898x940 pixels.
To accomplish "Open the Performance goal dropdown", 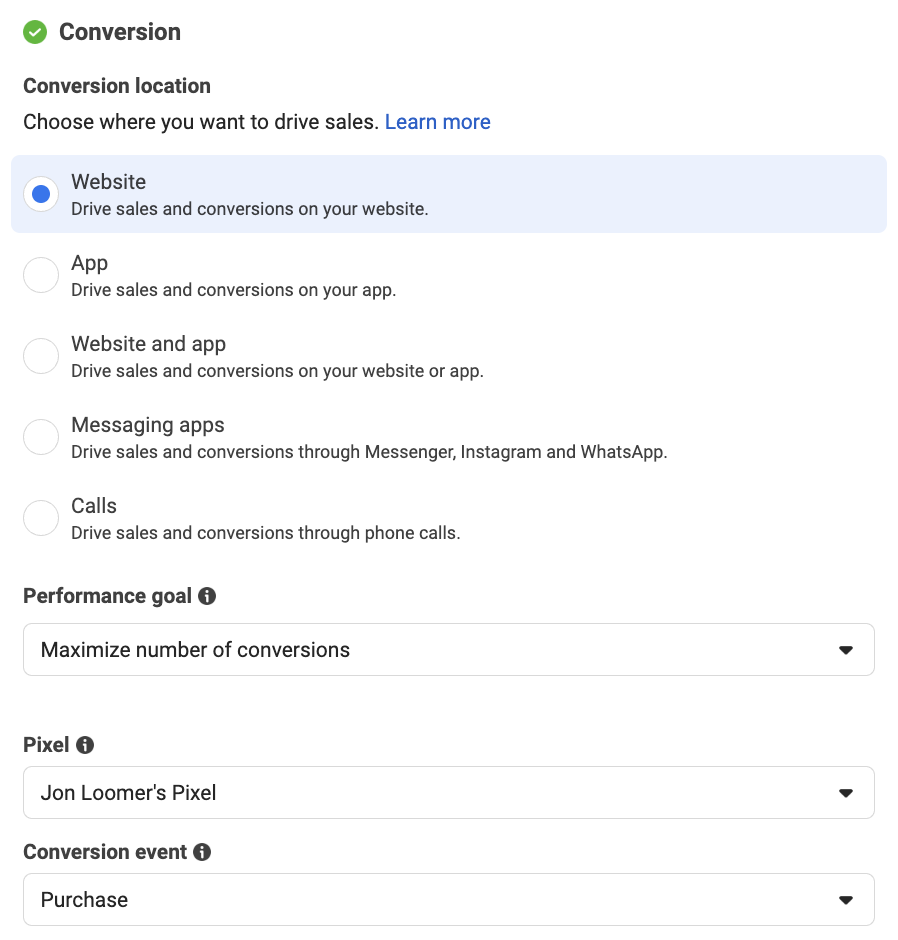I will (448, 650).
